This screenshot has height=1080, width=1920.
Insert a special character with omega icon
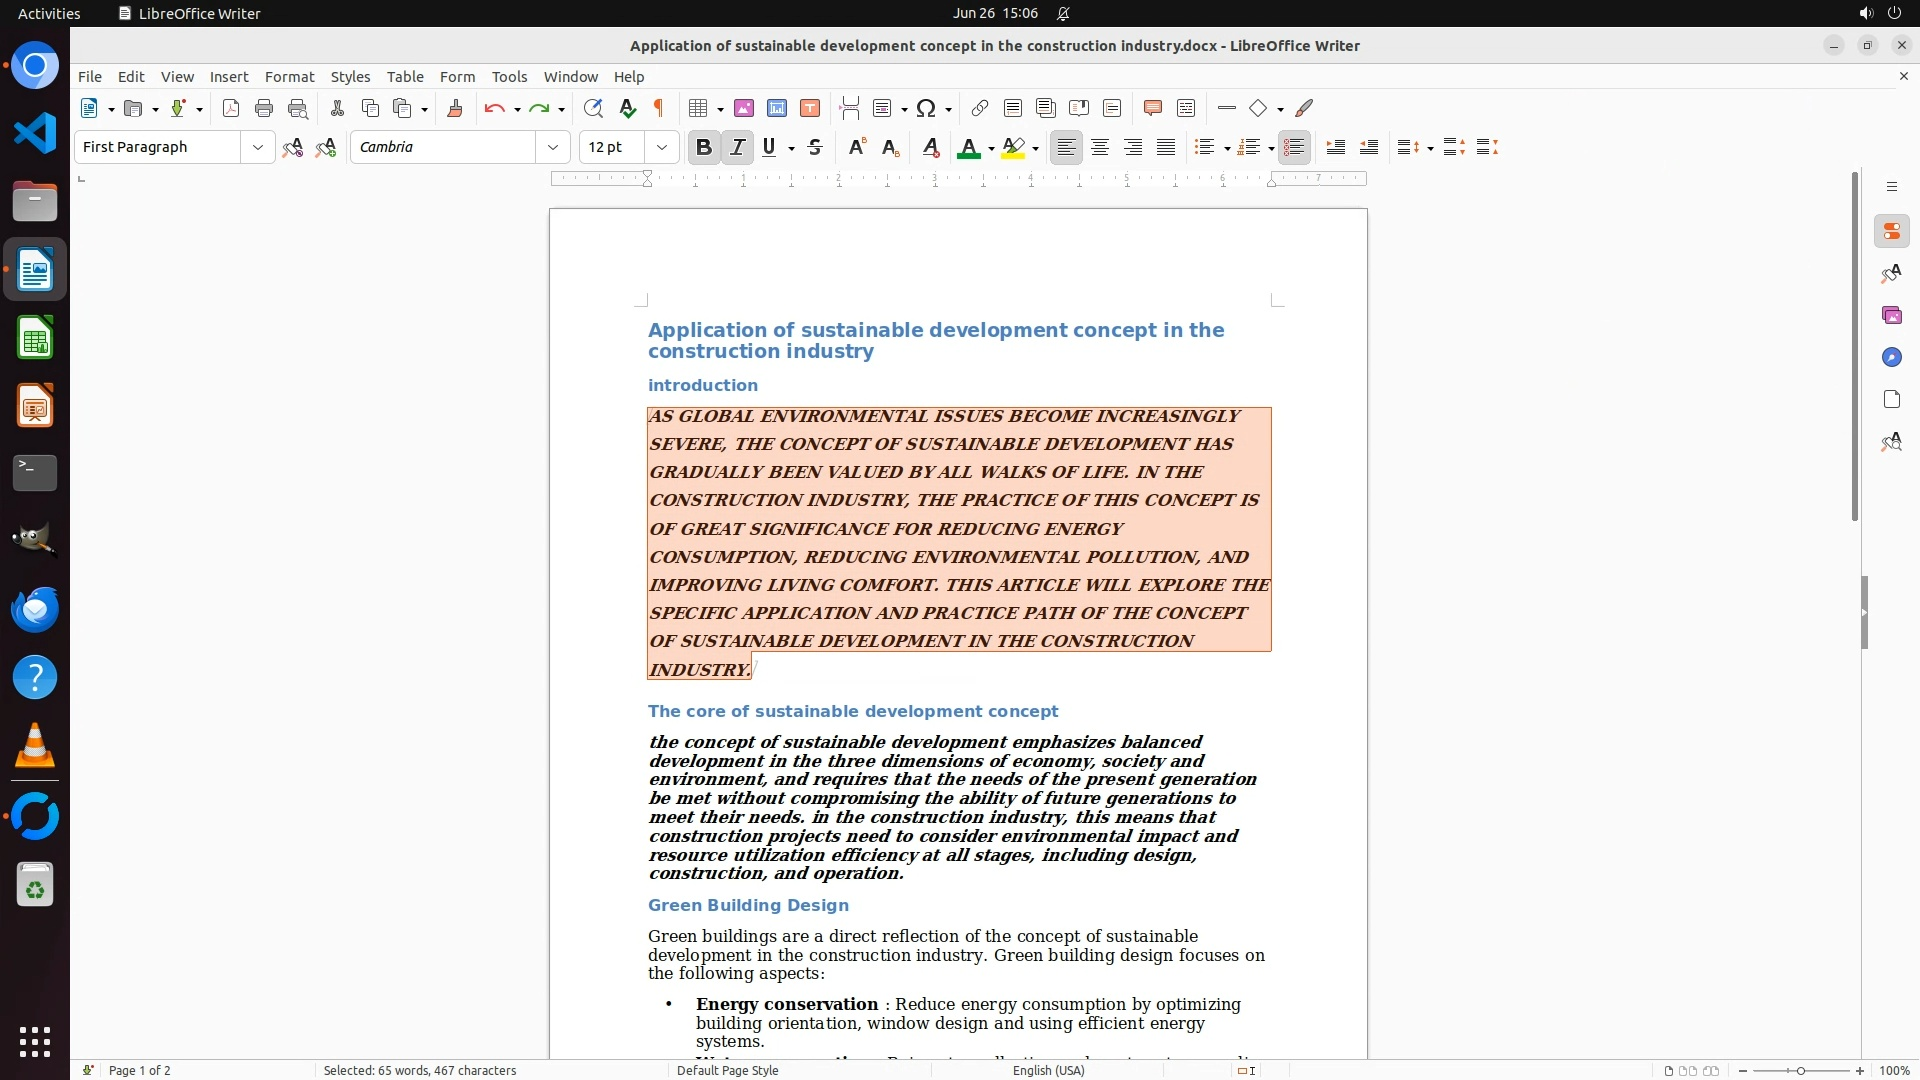[x=926, y=109]
